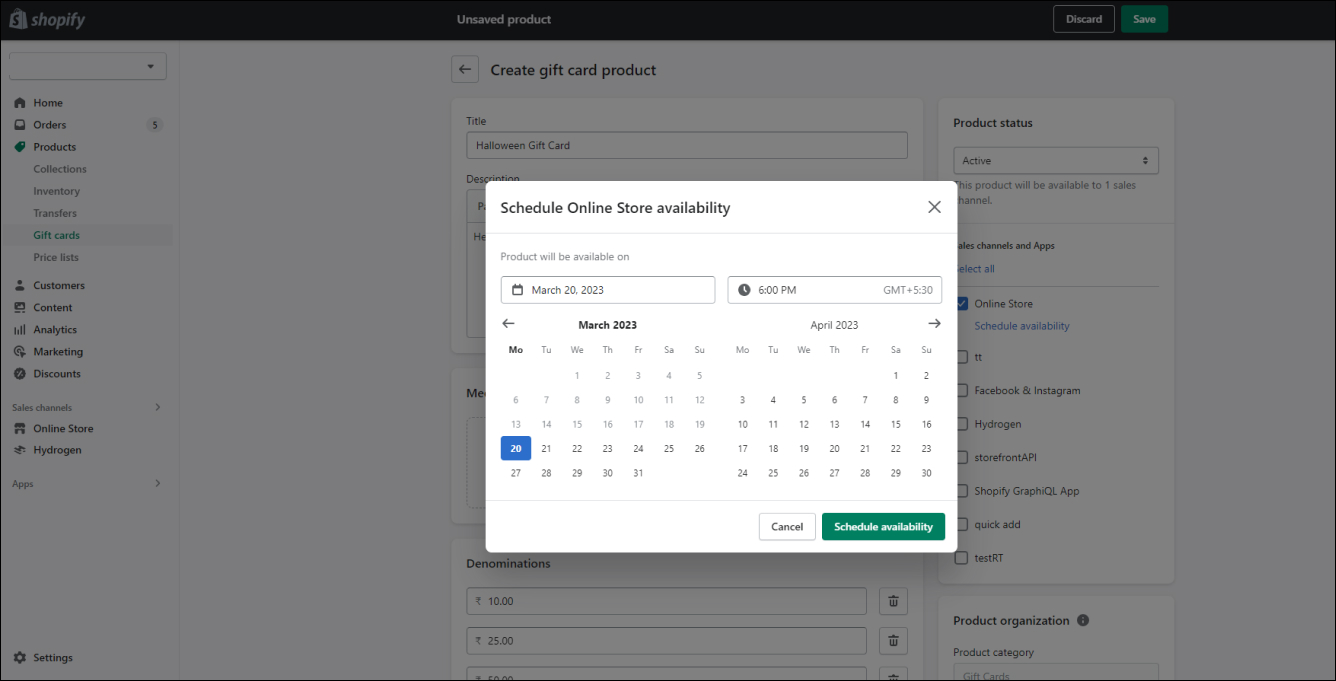Select March 31 in the calendar
Viewport: 1336px width, 681px height.
[638, 473]
